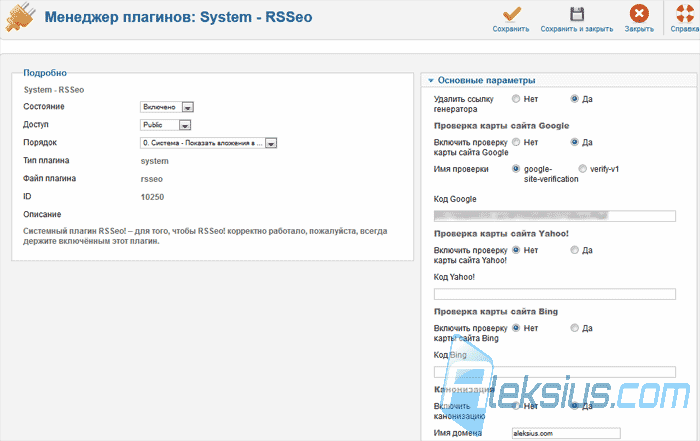Click the Имя домена field with aleksius.com
The image size is (700, 441).
(566, 433)
